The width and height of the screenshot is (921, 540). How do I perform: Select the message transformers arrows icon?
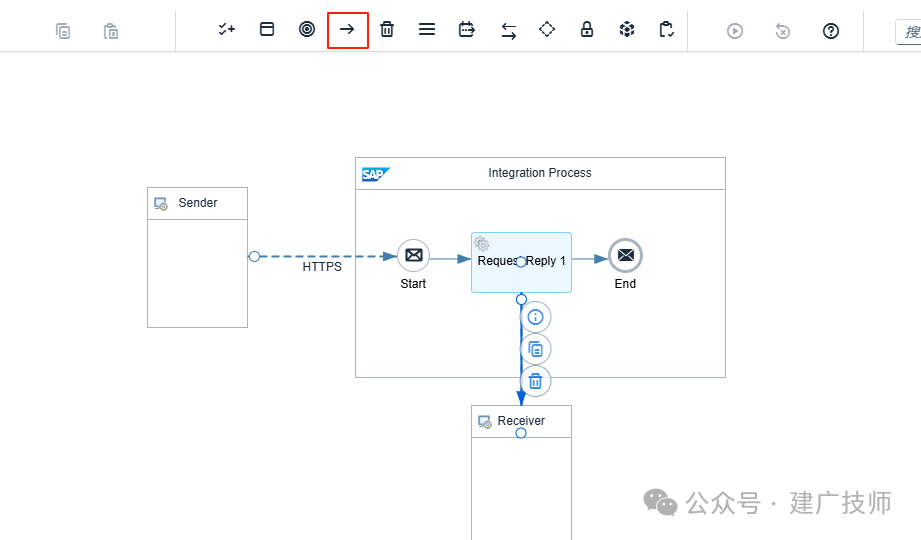tap(509, 31)
